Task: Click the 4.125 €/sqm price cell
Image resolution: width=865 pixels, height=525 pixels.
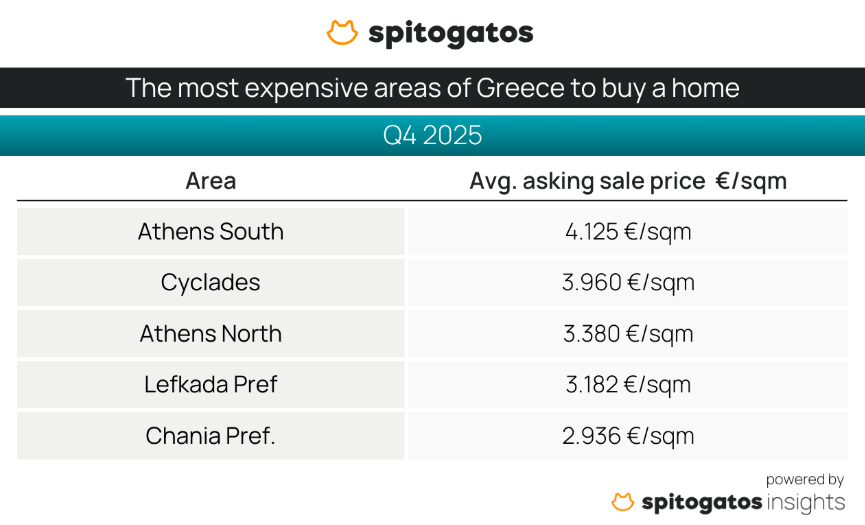Action: [627, 232]
